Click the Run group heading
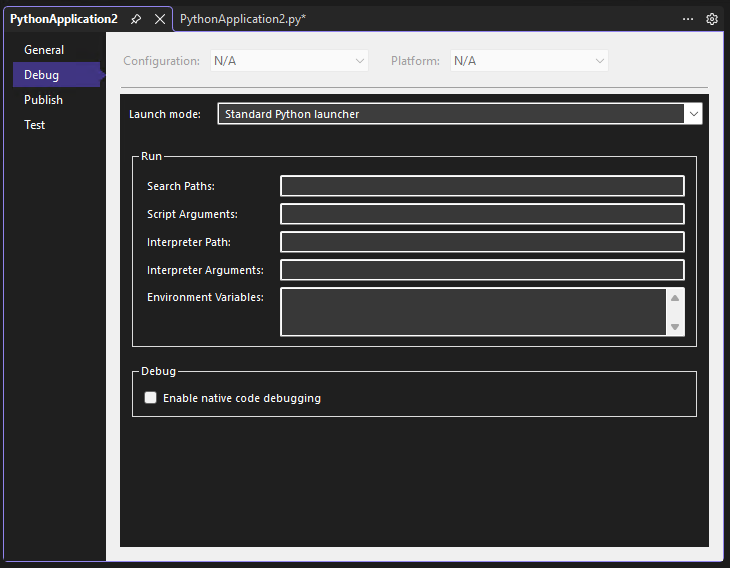Viewport: 730px width, 568px height. coord(151,156)
